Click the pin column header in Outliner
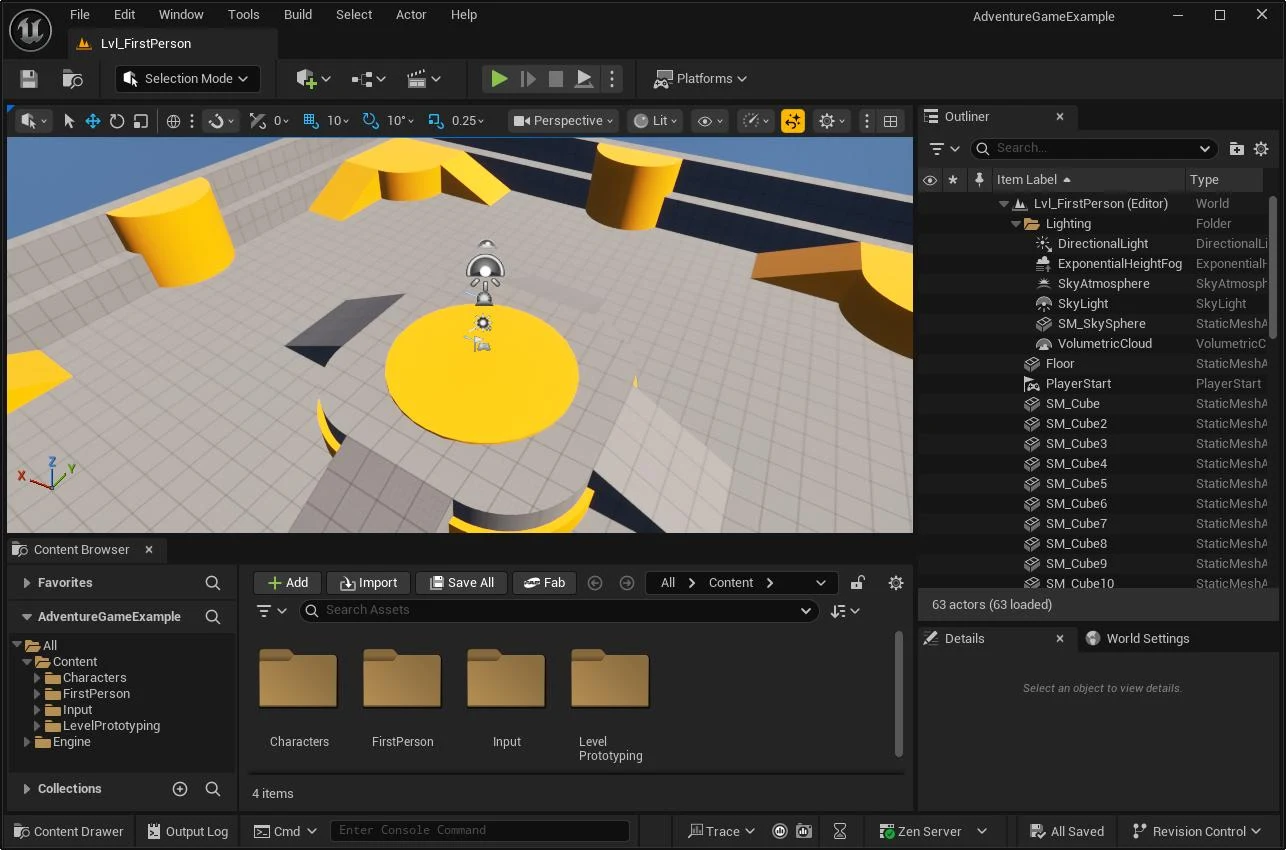 (x=979, y=180)
